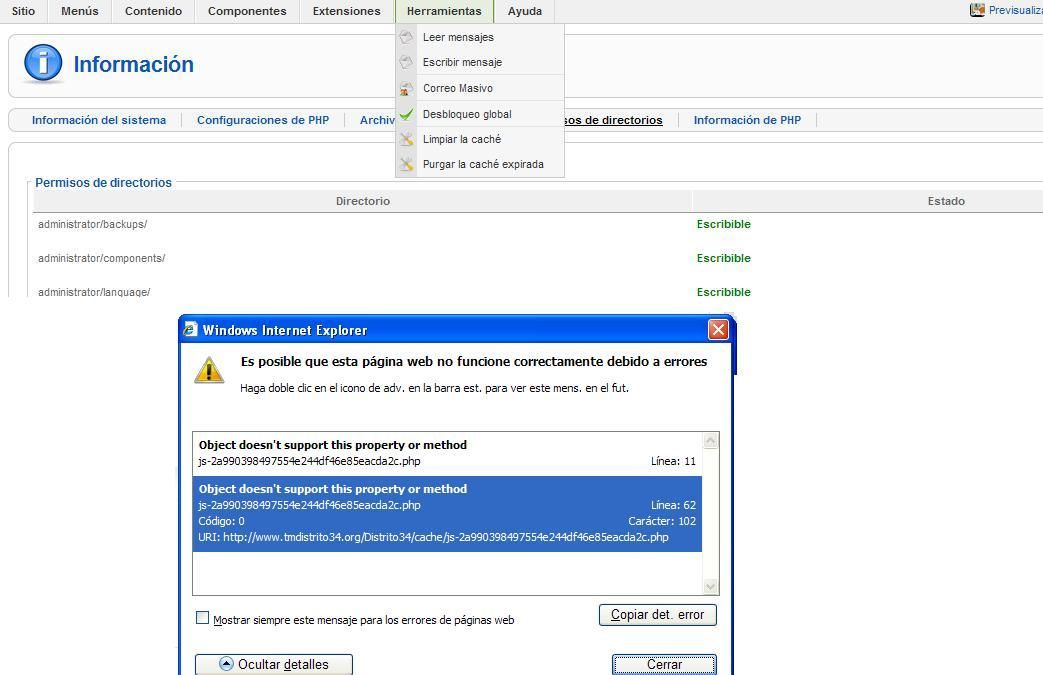Open the Previsualizar link
Viewport: 1043px width, 675px height.
(x=1015, y=10)
